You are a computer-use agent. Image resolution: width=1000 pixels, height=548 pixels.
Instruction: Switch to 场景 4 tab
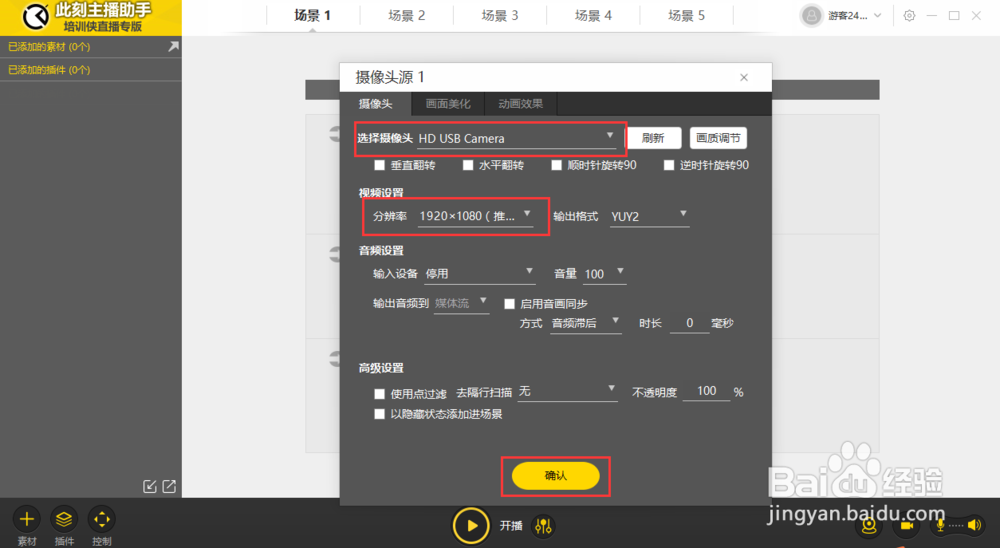[x=592, y=15]
